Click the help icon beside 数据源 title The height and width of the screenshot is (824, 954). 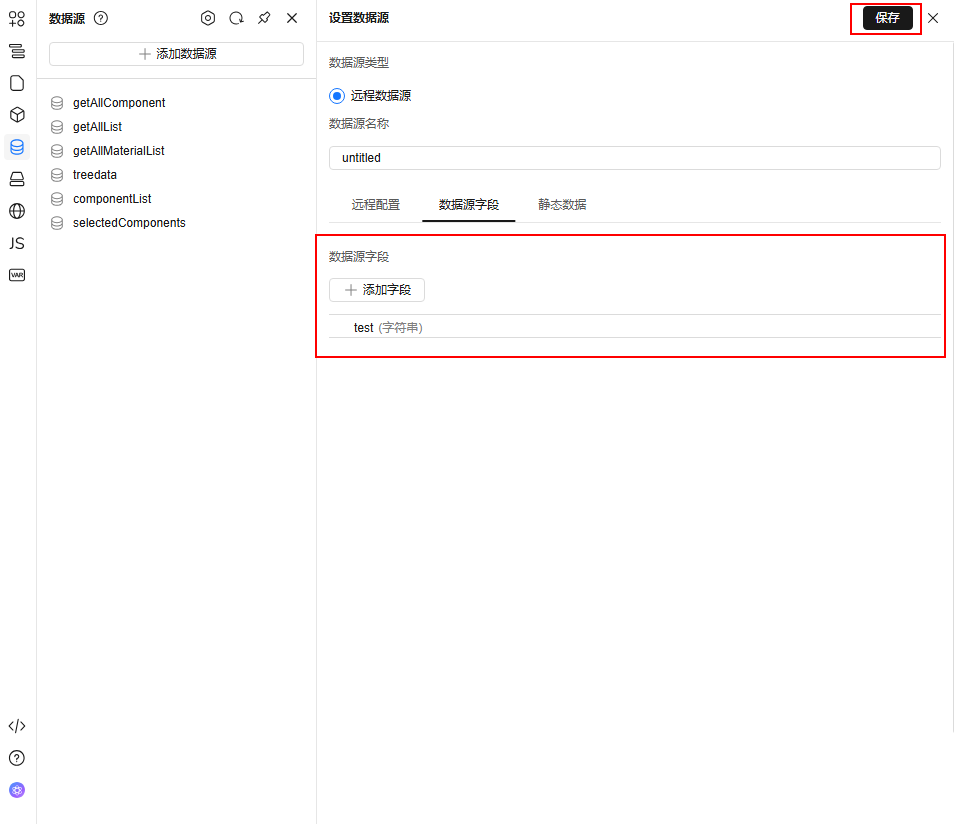[101, 18]
